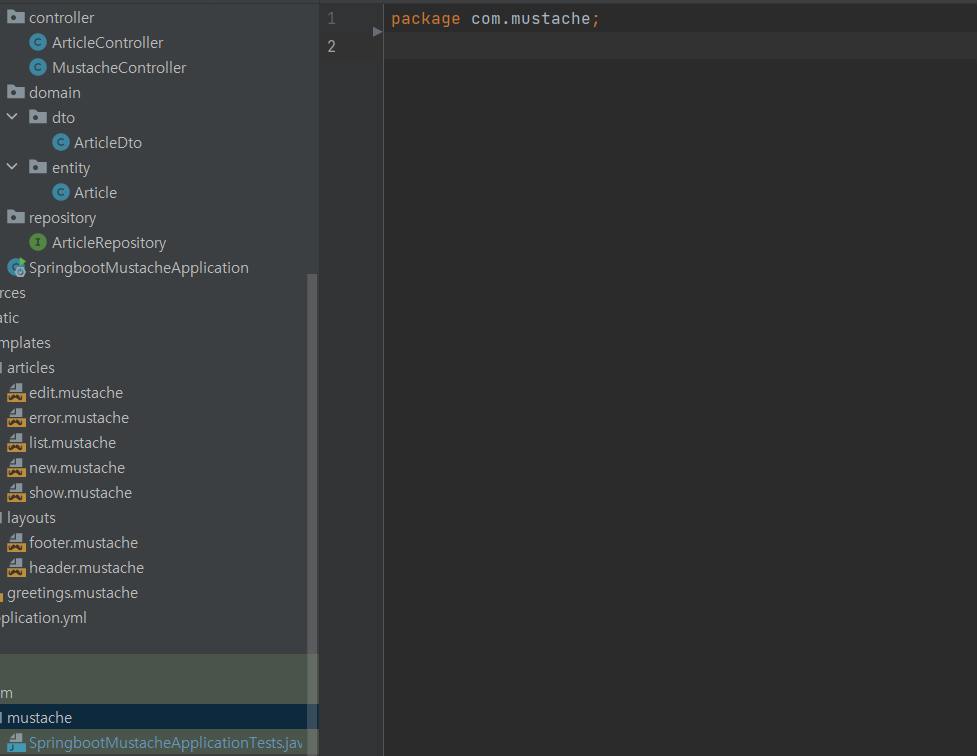Click the SpringbootMustacheApplicationTests file icon
This screenshot has height=756, width=977.
click(x=16, y=743)
